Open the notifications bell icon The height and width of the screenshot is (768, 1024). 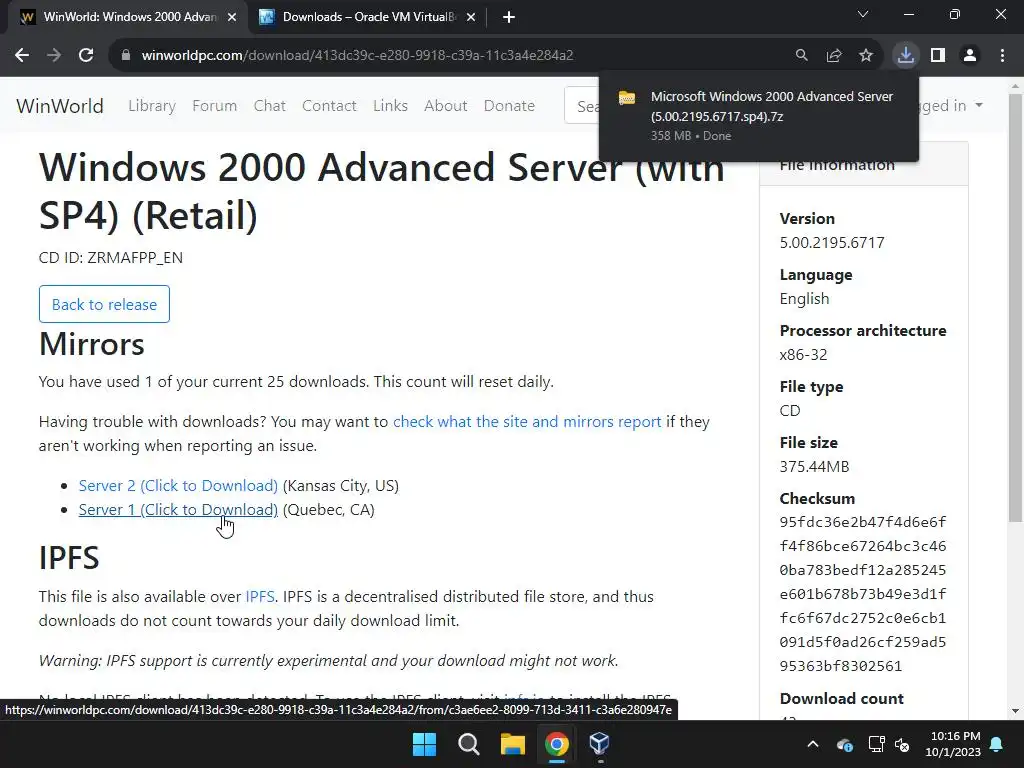coord(997,744)
